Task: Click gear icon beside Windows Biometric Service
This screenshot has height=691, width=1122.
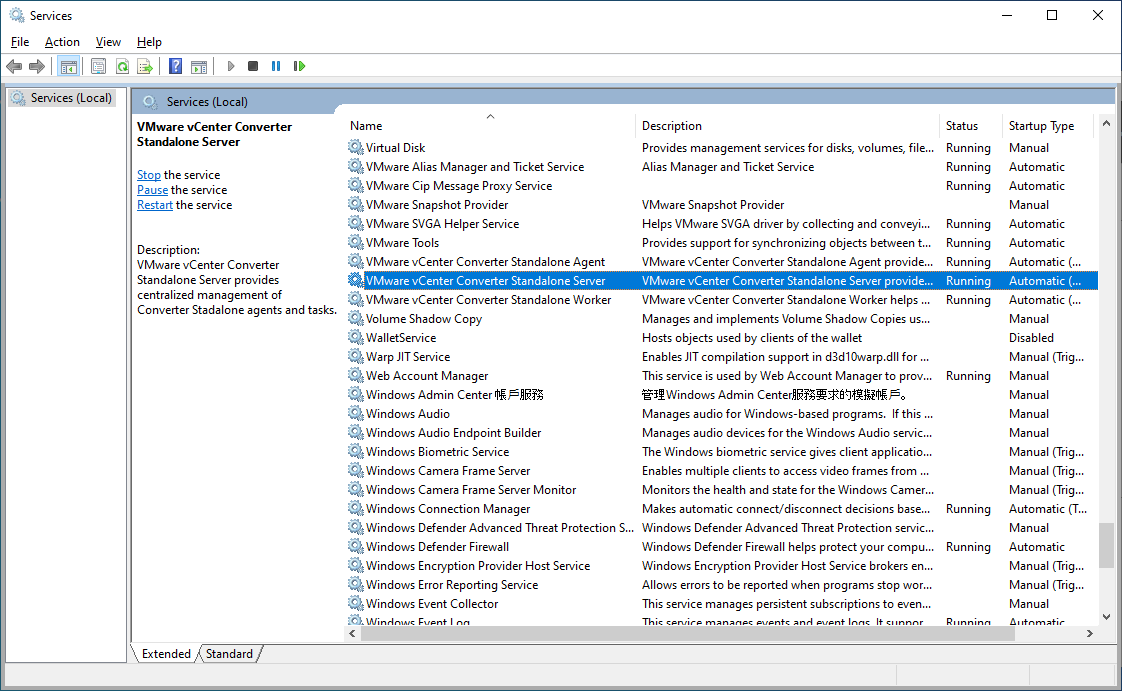Action: 356,451
